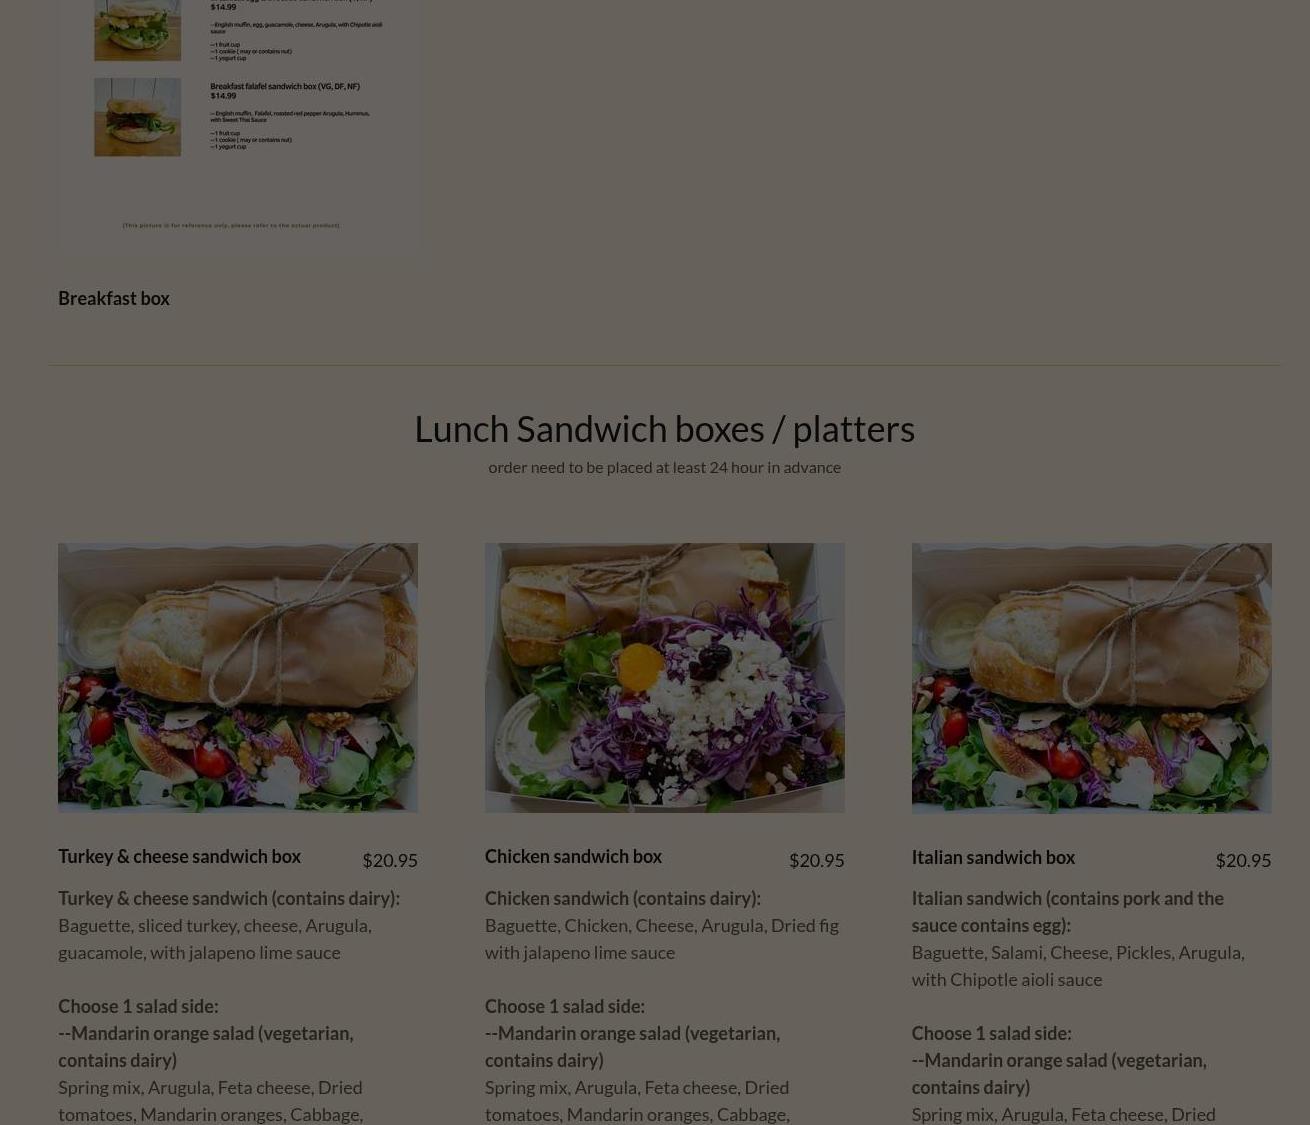Click Italian sandwich contains pork description
1310x1125 pixels.
coord(1067,911)
